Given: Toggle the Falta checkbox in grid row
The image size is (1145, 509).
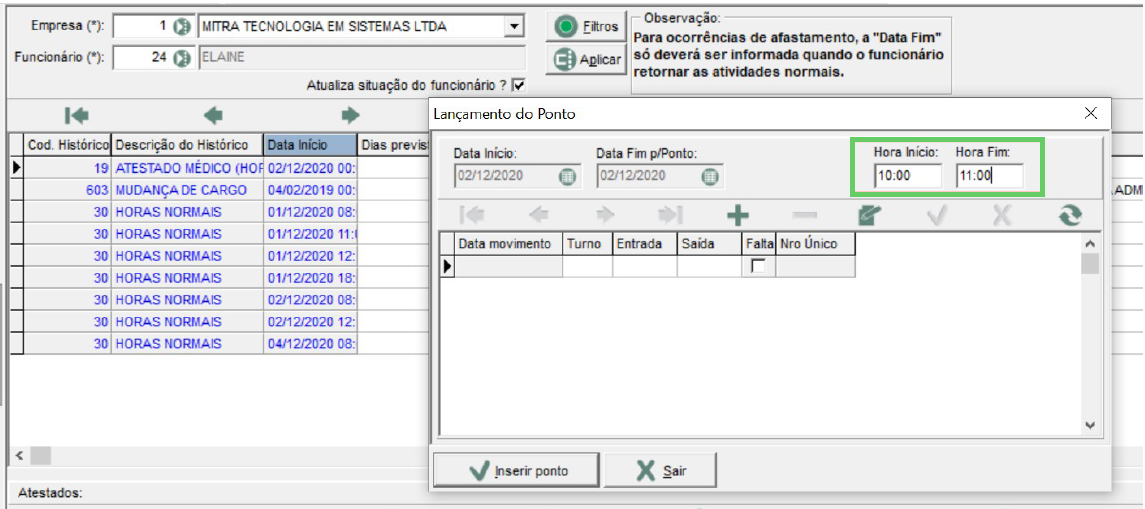Looking at the screenshot, I should [x=758, y=267].
